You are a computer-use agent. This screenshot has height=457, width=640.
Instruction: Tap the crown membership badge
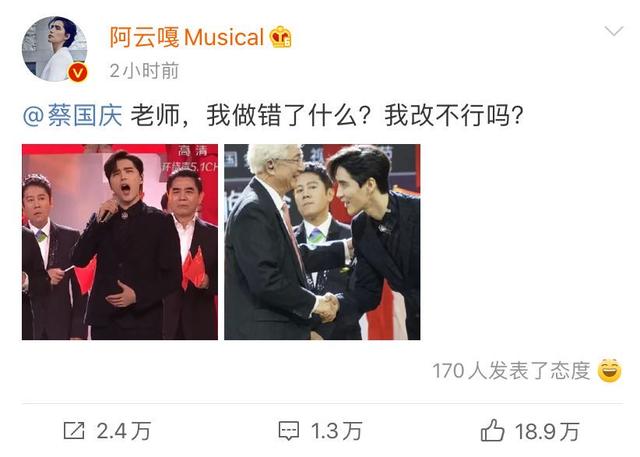[281, 37]
